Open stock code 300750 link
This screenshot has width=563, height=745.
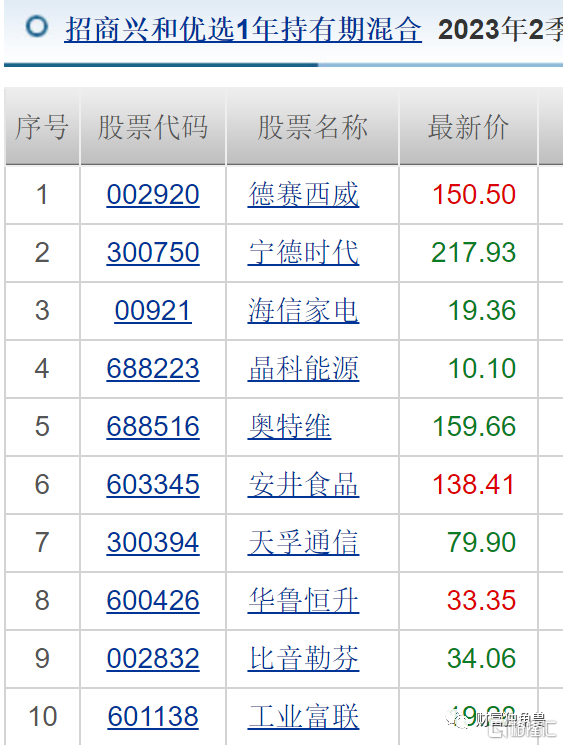tap(153, 252)
